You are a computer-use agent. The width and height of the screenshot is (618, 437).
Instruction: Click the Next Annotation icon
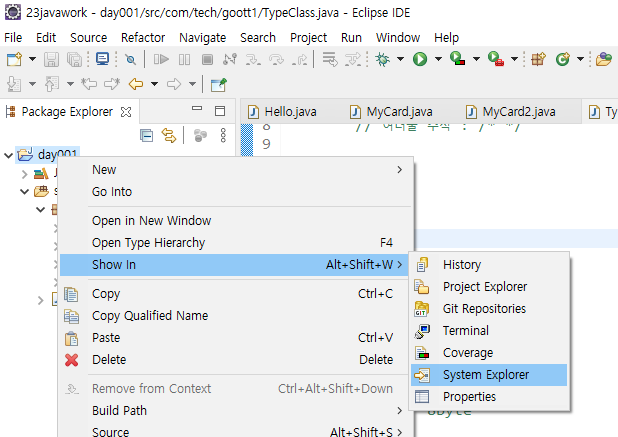coord(14,84)
